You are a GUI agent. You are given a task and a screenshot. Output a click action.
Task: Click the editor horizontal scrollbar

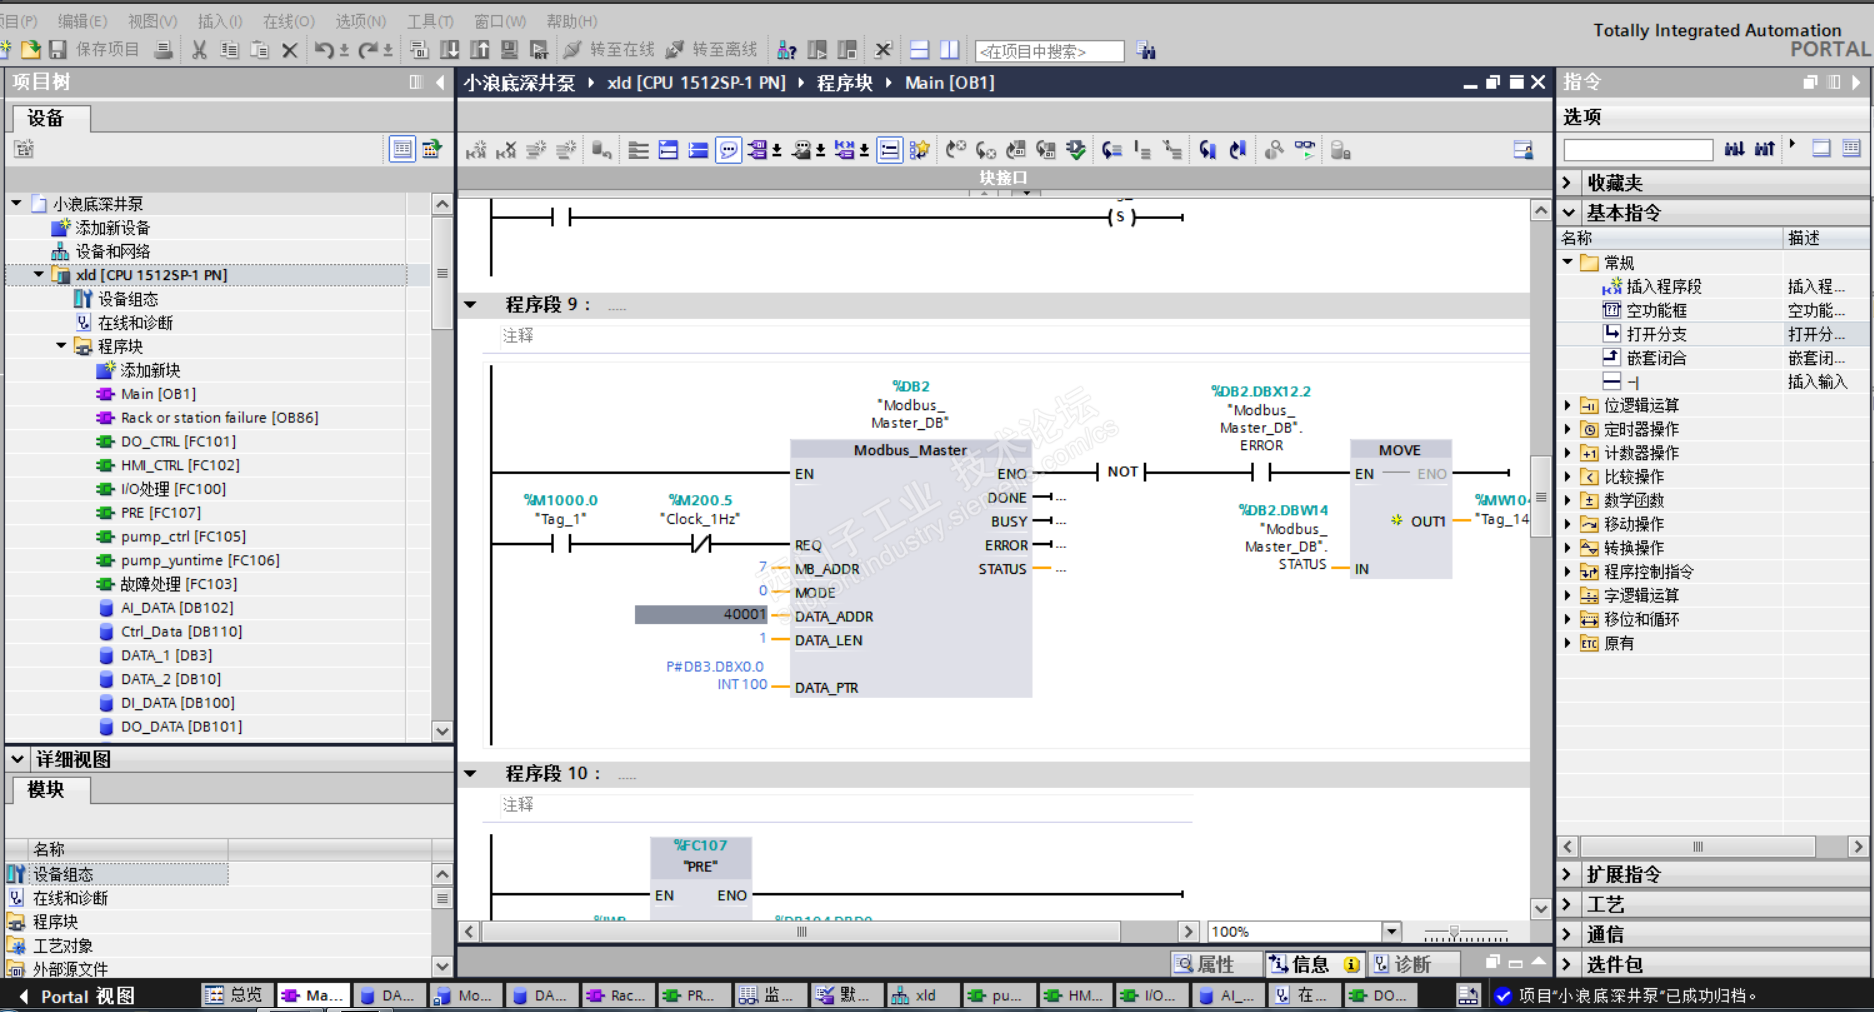pos(800,932)
